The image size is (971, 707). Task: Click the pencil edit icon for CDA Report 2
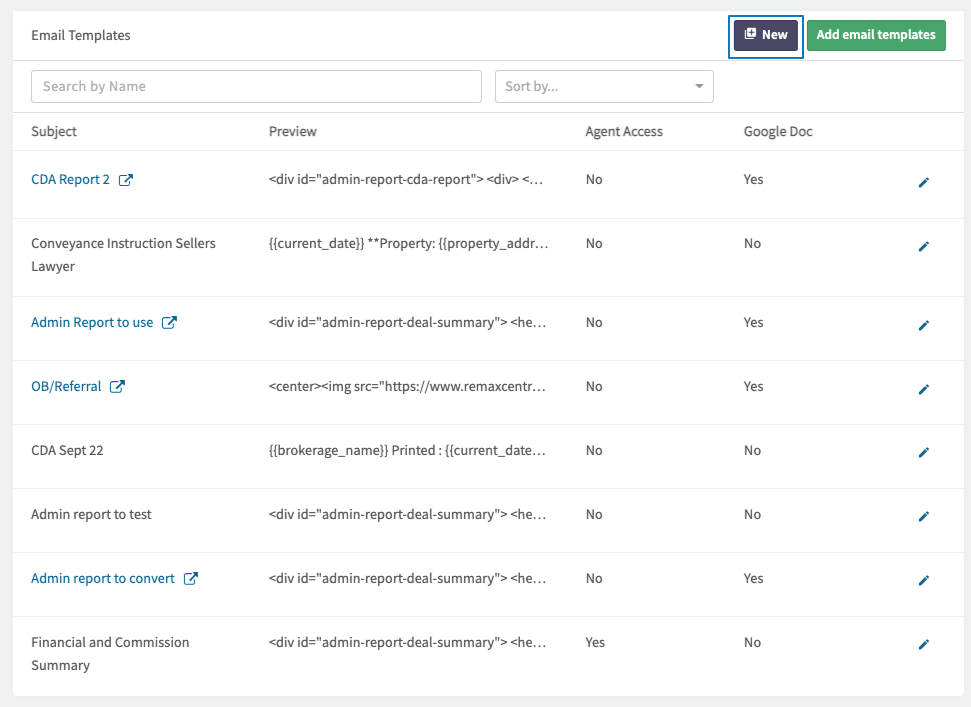tap(923, 182)
